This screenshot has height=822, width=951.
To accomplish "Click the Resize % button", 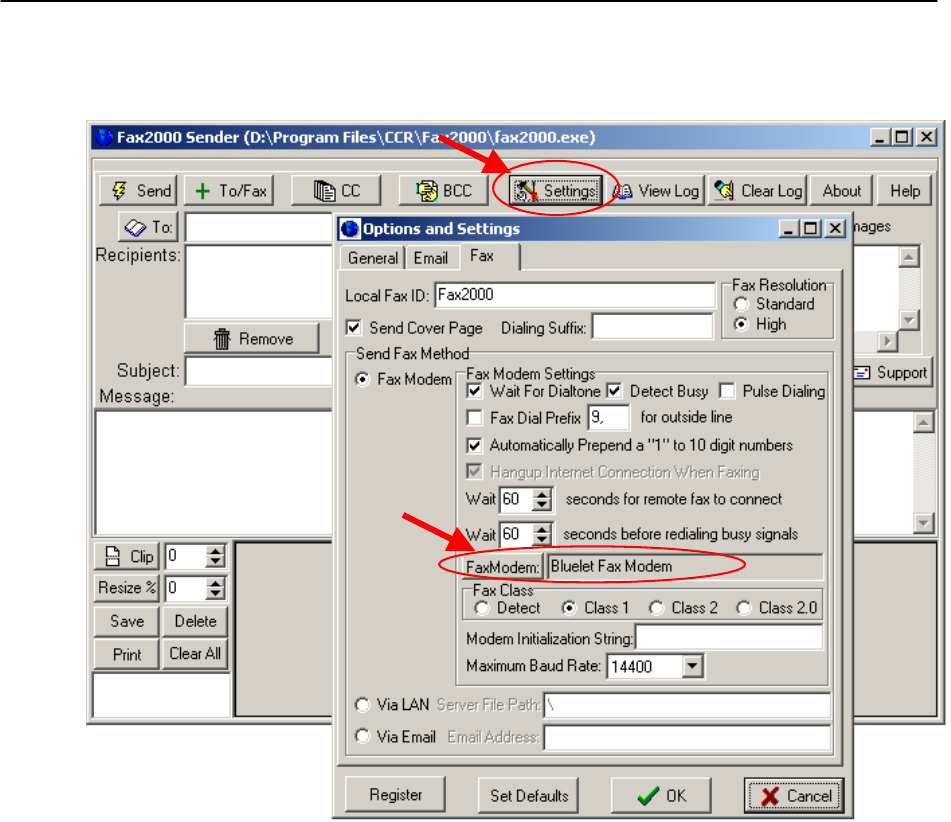I will click(127, 588).
